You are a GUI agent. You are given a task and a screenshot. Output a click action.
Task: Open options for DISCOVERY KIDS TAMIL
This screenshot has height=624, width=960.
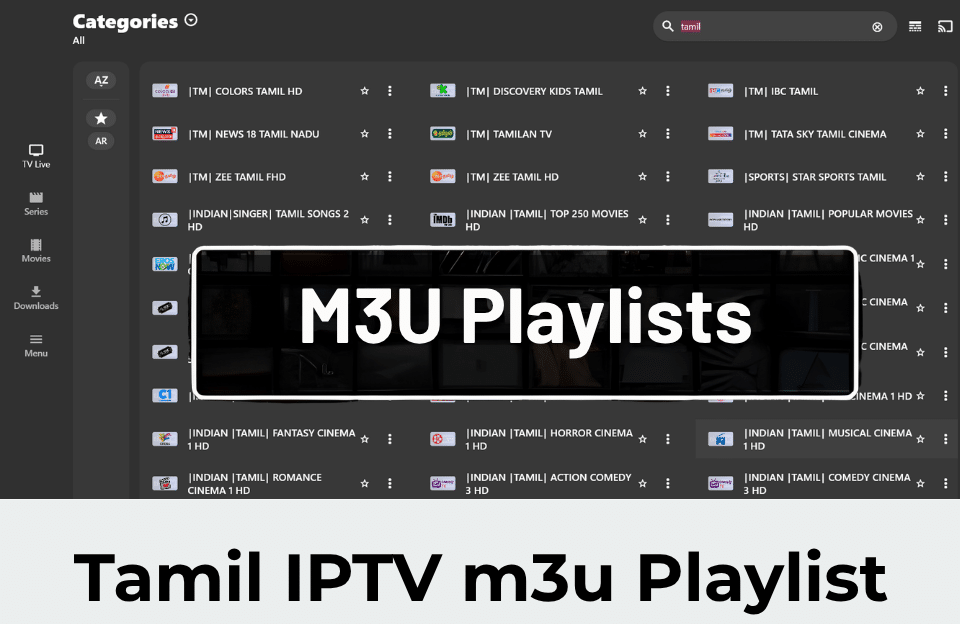(667, 91)
